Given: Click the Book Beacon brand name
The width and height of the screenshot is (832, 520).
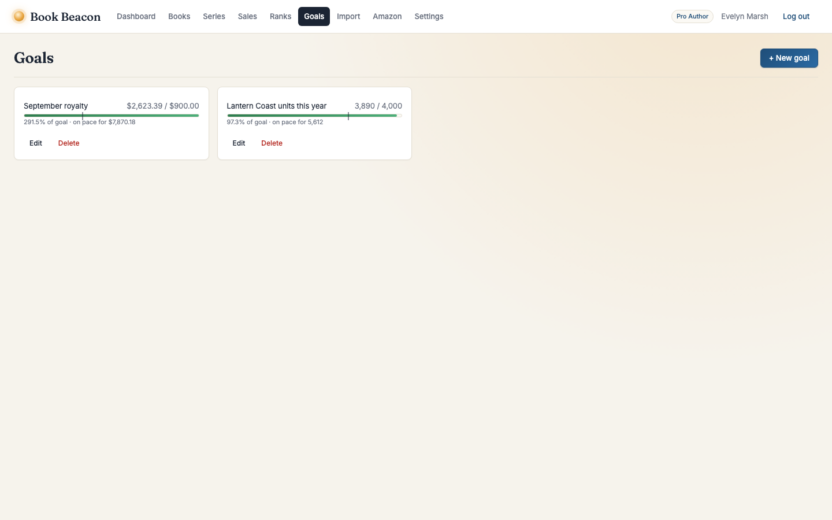Looking at the screenshot, I should pyautogui.click(x=65, y=16).
